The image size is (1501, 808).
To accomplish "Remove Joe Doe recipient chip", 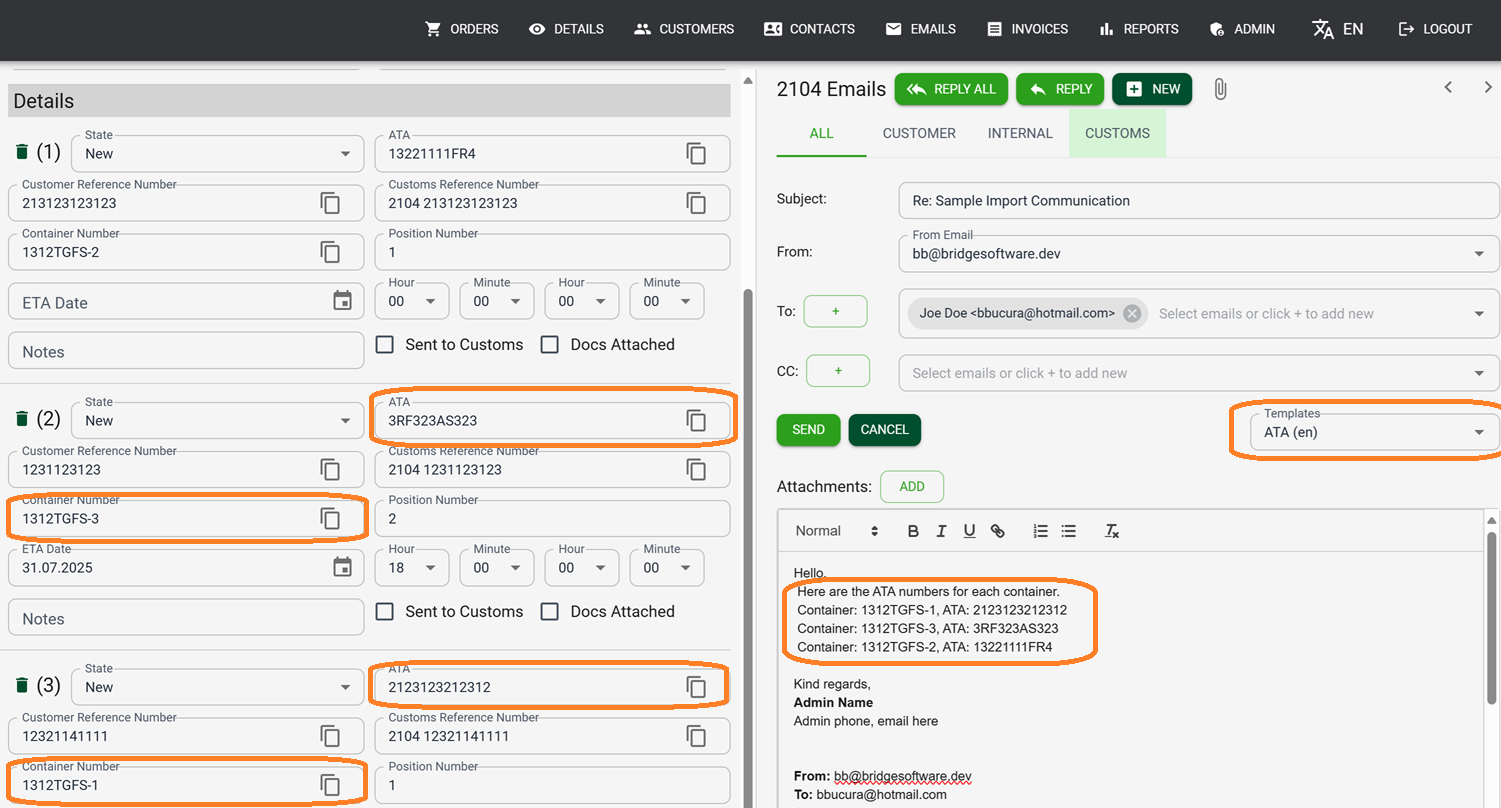I will [x=1131, y=314].
